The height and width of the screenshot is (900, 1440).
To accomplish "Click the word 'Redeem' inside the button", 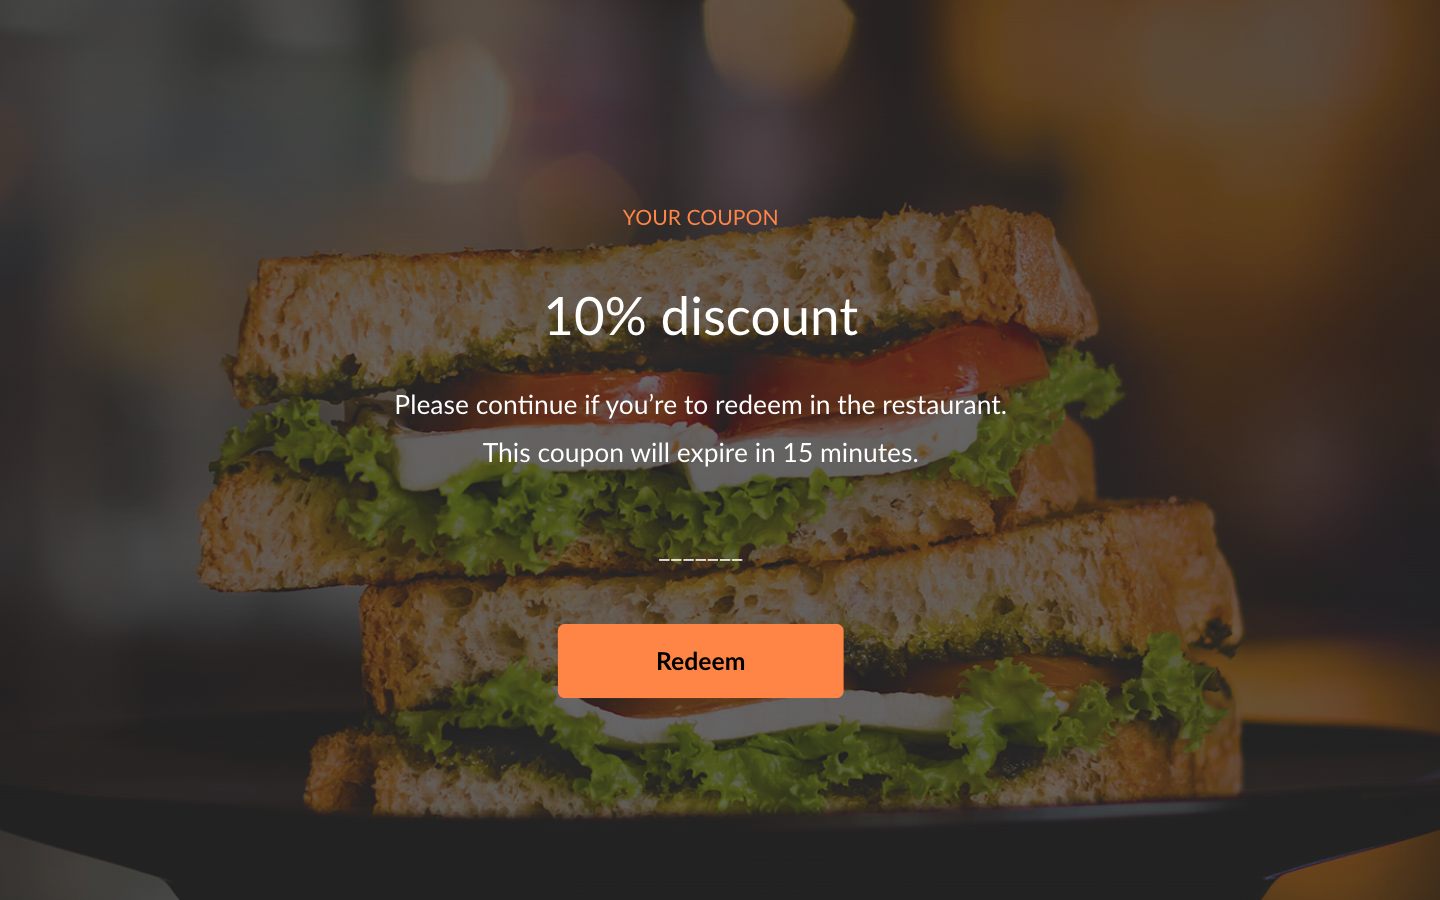I will (x=700, y=661).
